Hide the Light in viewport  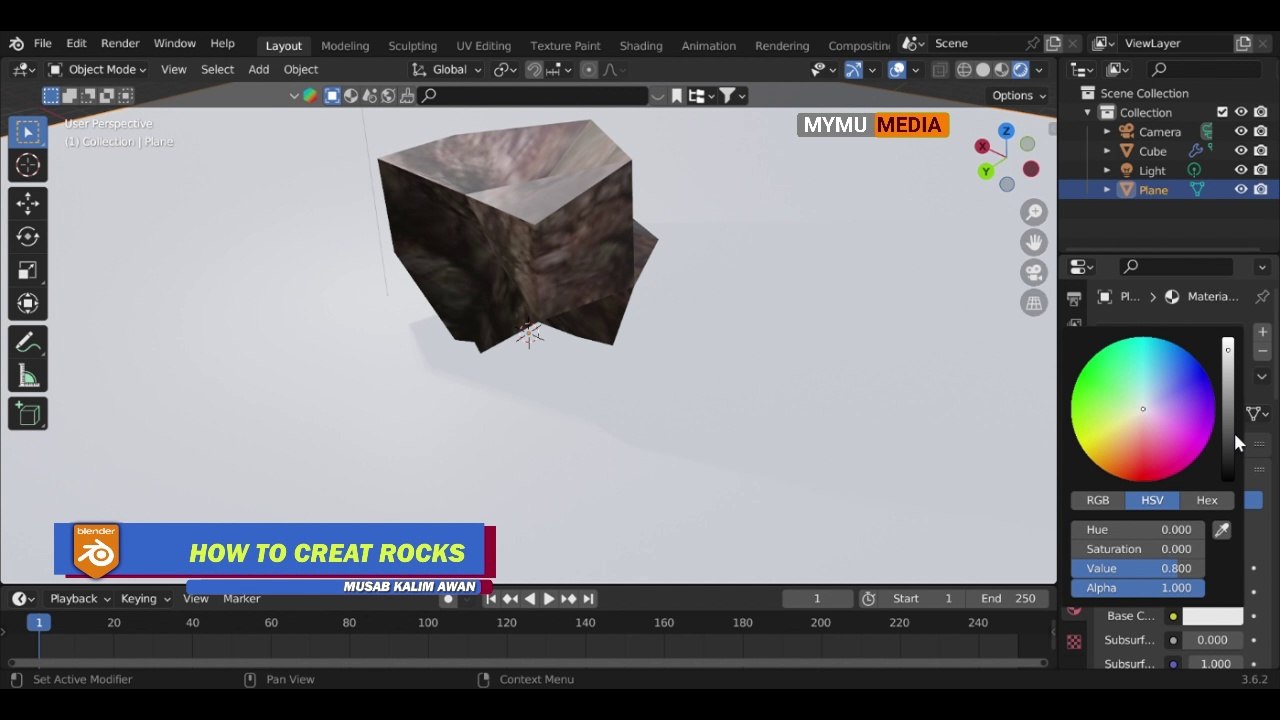click(1241, 170)
